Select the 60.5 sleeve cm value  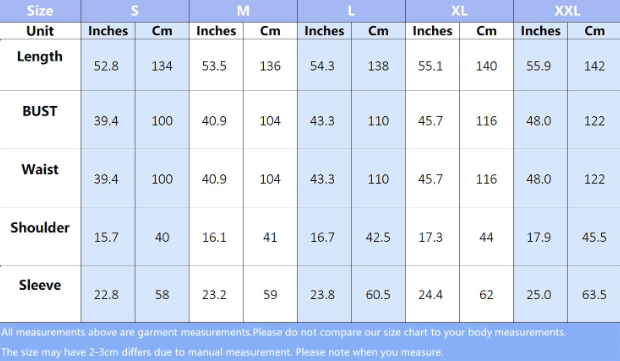(378, 295)
